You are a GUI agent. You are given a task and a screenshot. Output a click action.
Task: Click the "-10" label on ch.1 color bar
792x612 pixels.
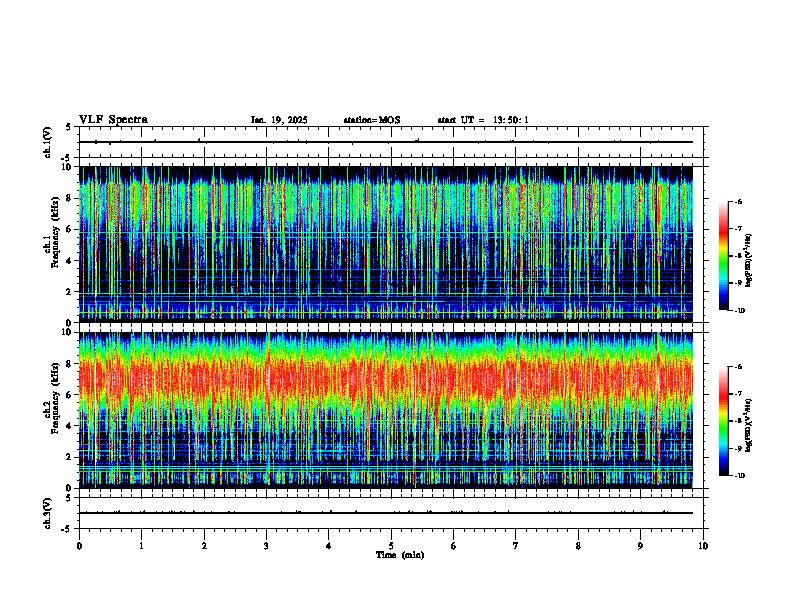(740, 311)
